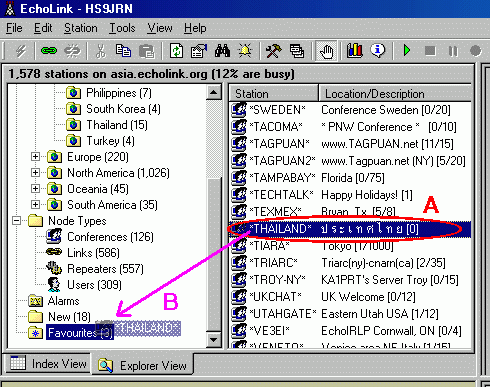
Task: Click the info balloon icon
Action: 378,51
